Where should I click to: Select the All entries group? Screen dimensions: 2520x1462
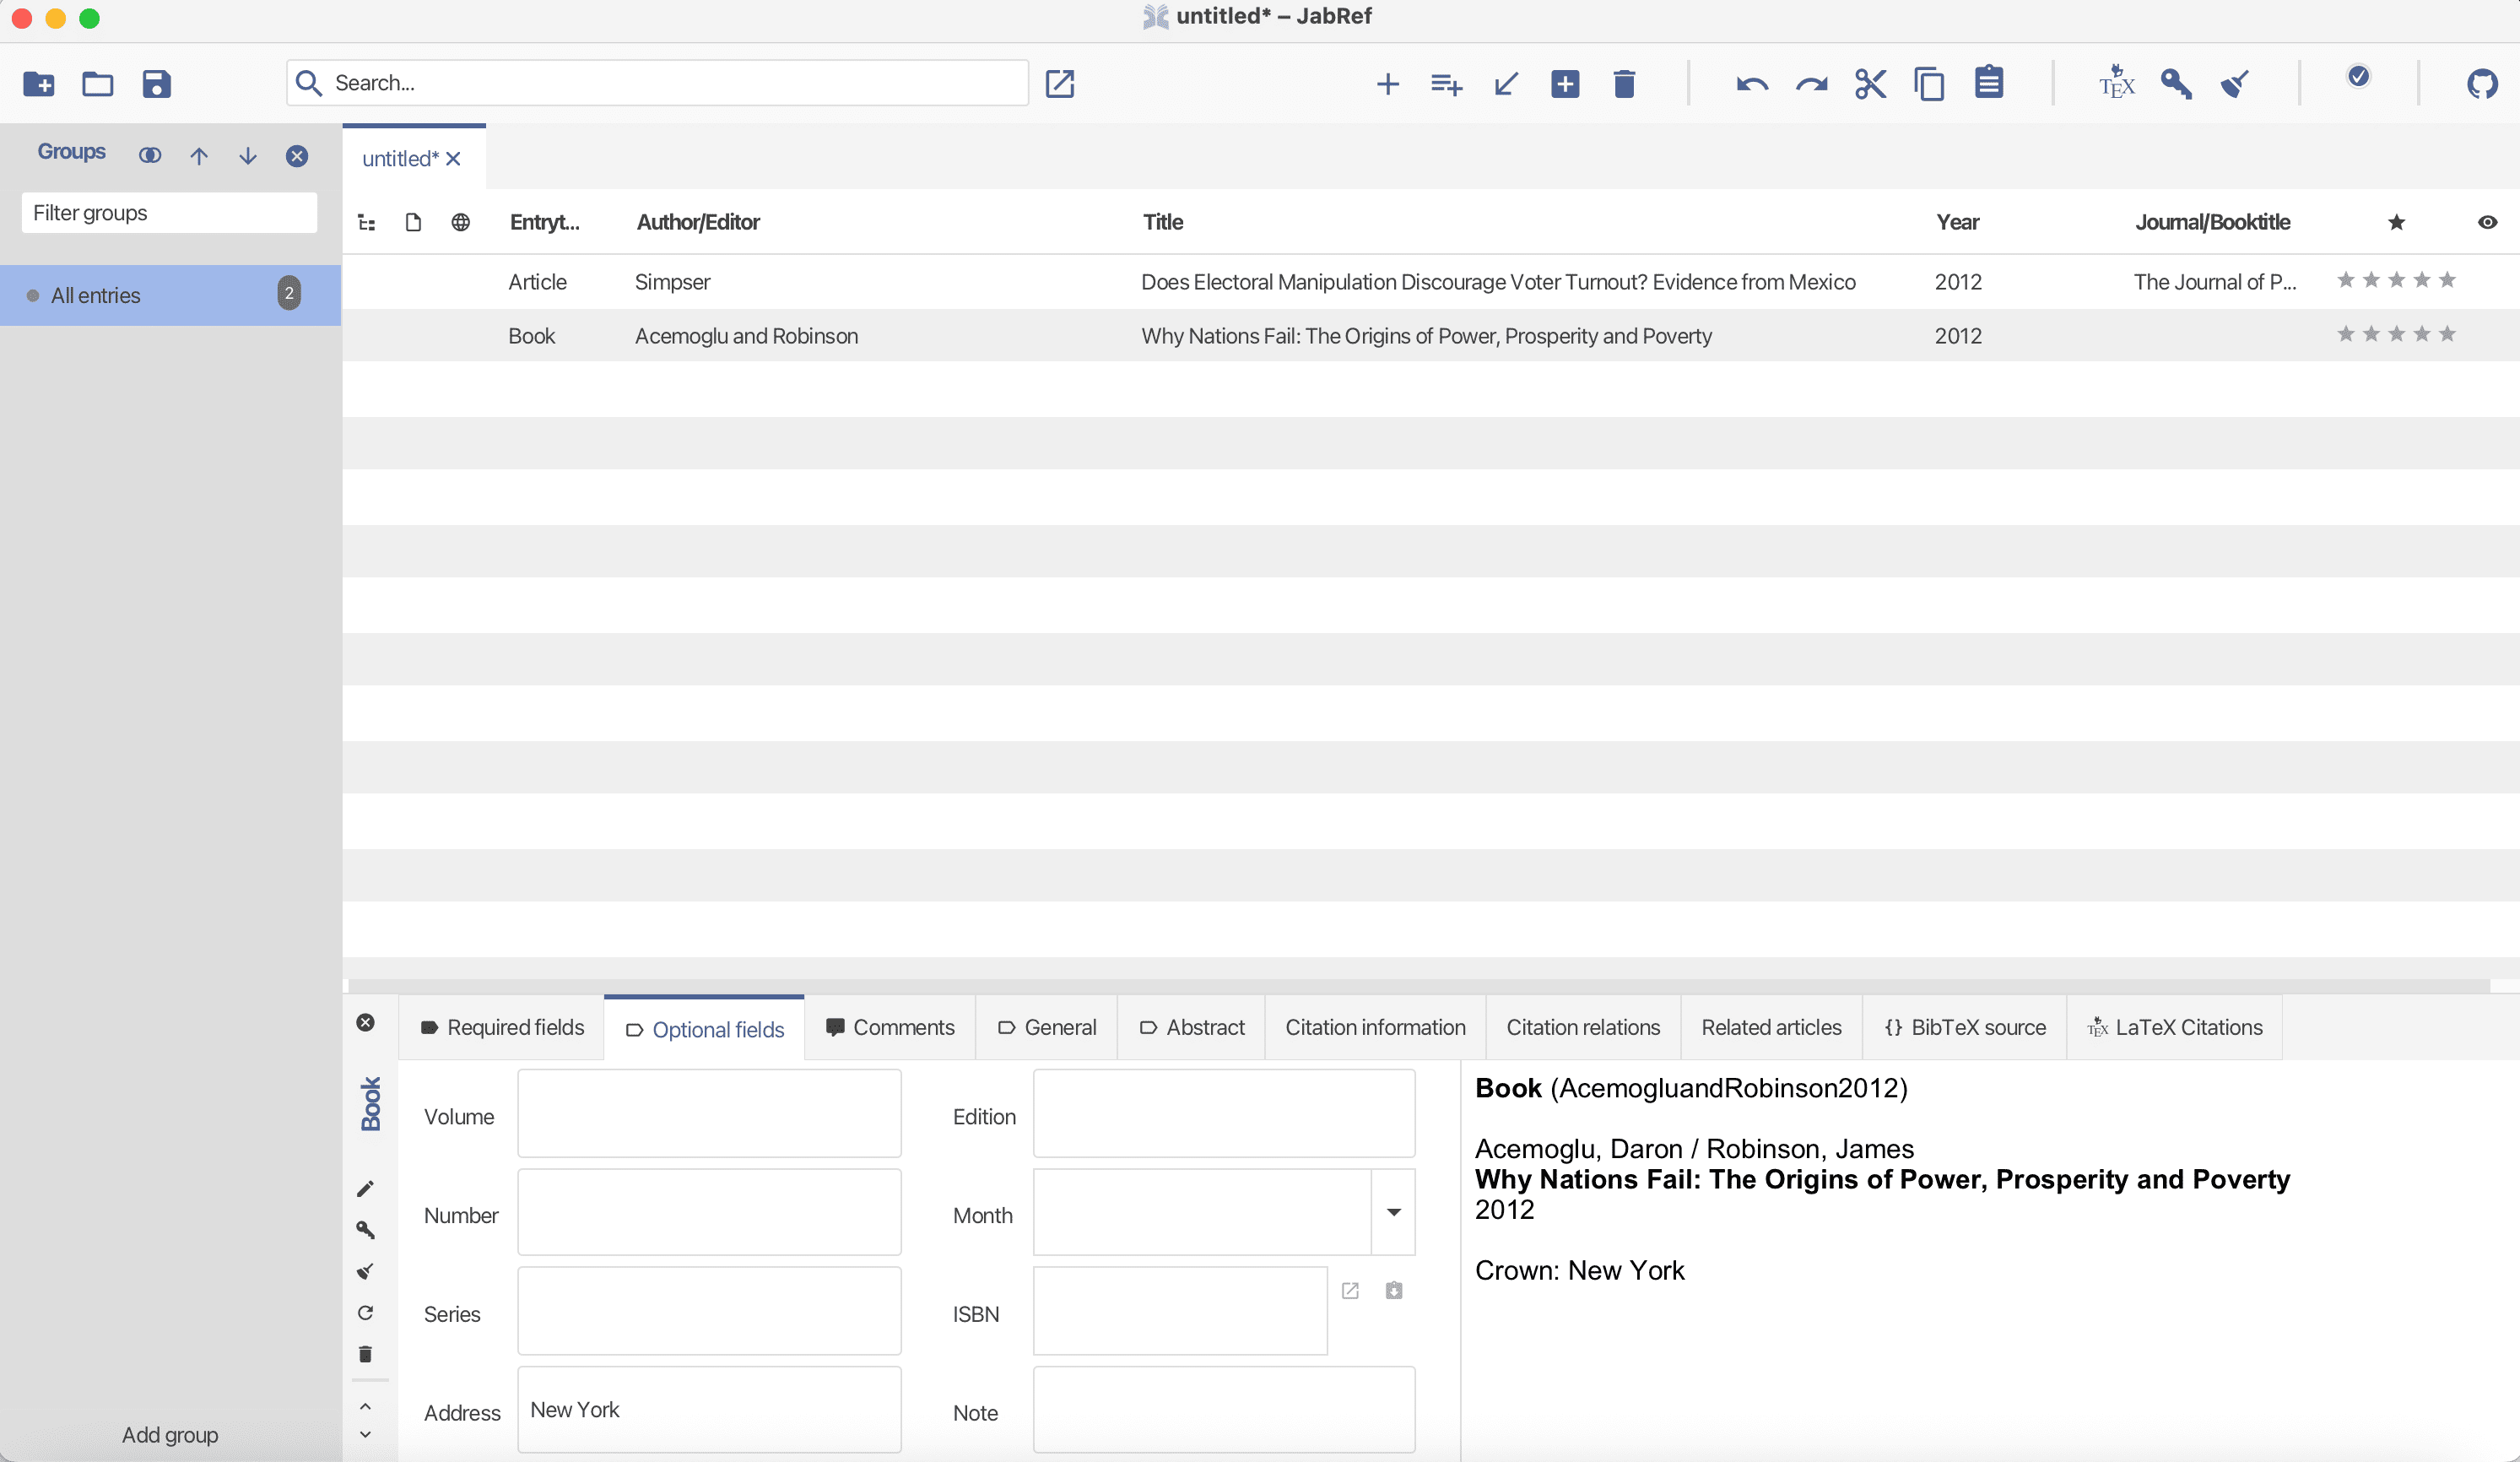pos(96,295)
